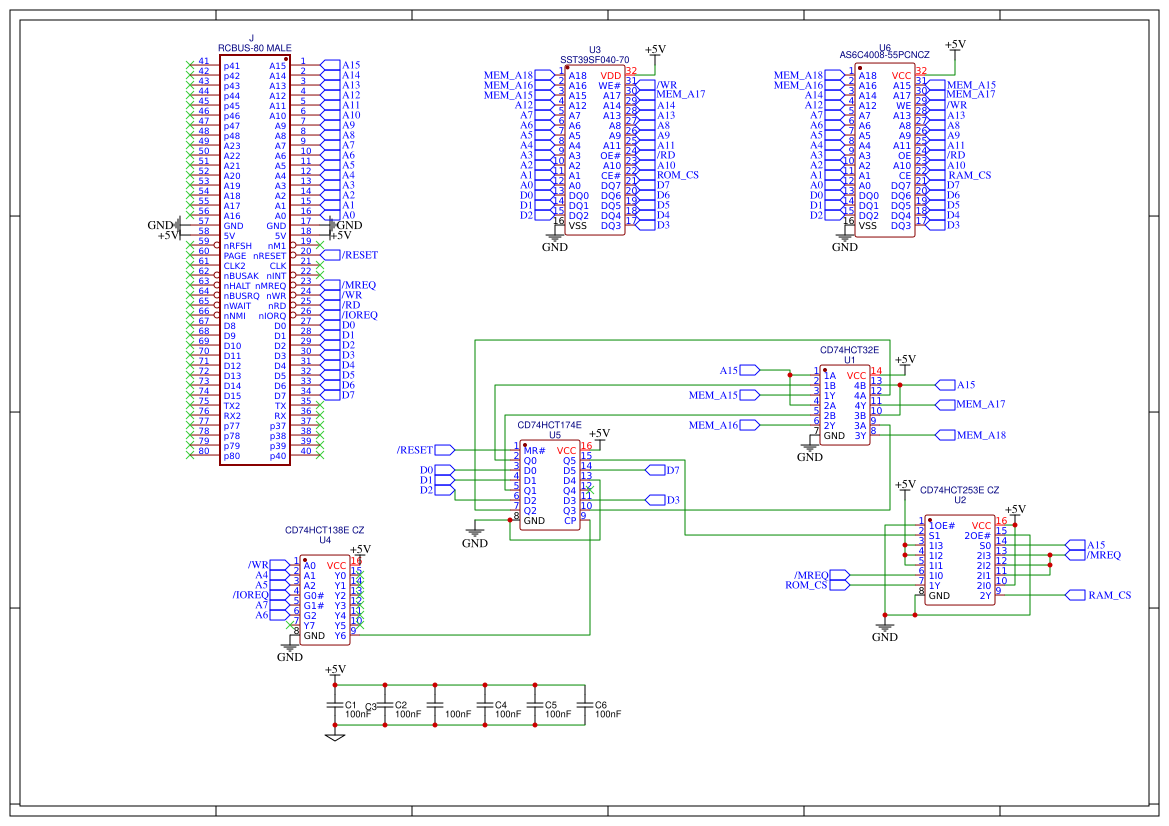Click the GND symbol below U5
1169x826 pixels.
point(475,536)
